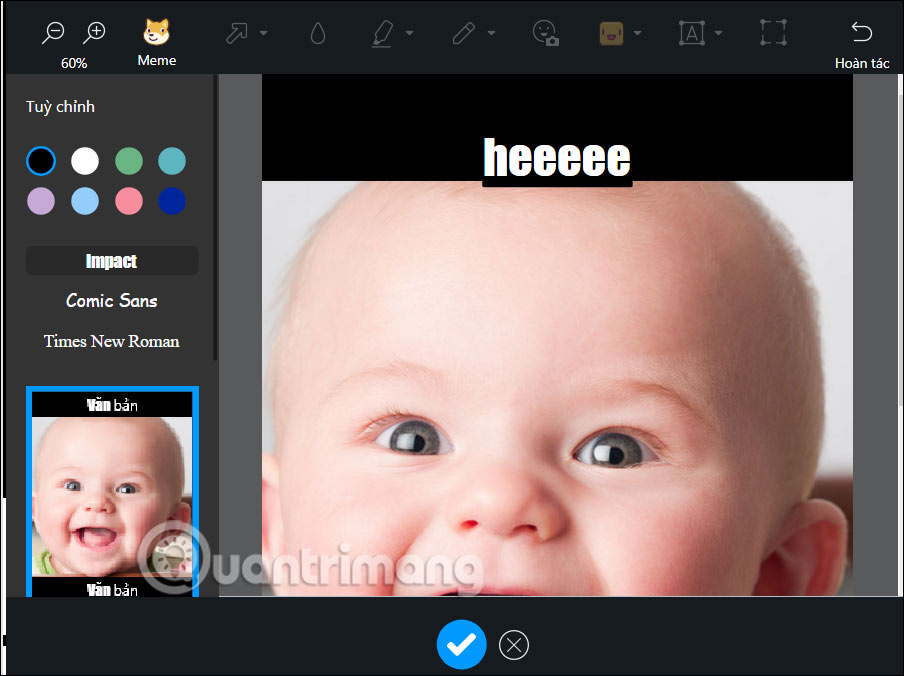
Task: Pick the teal color swatch
Action: 172,161
